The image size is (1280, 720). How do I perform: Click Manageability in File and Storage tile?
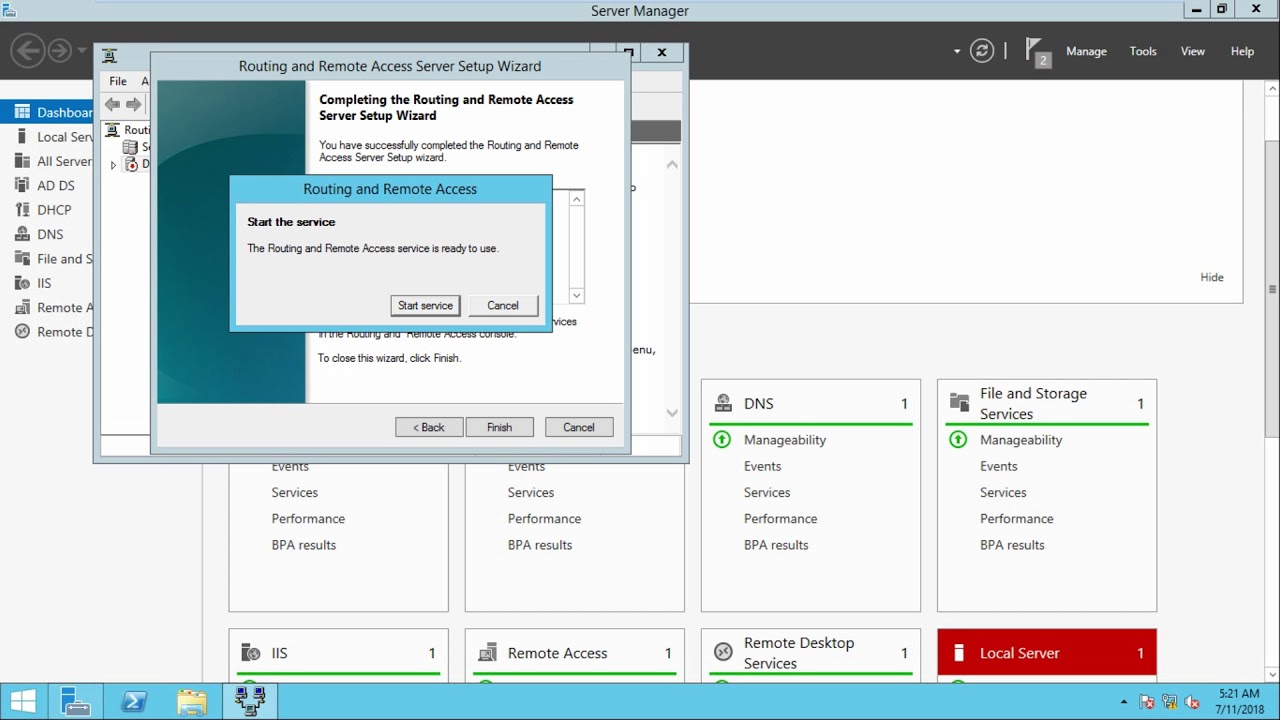pyautogui.click(x=1021, y=440)
